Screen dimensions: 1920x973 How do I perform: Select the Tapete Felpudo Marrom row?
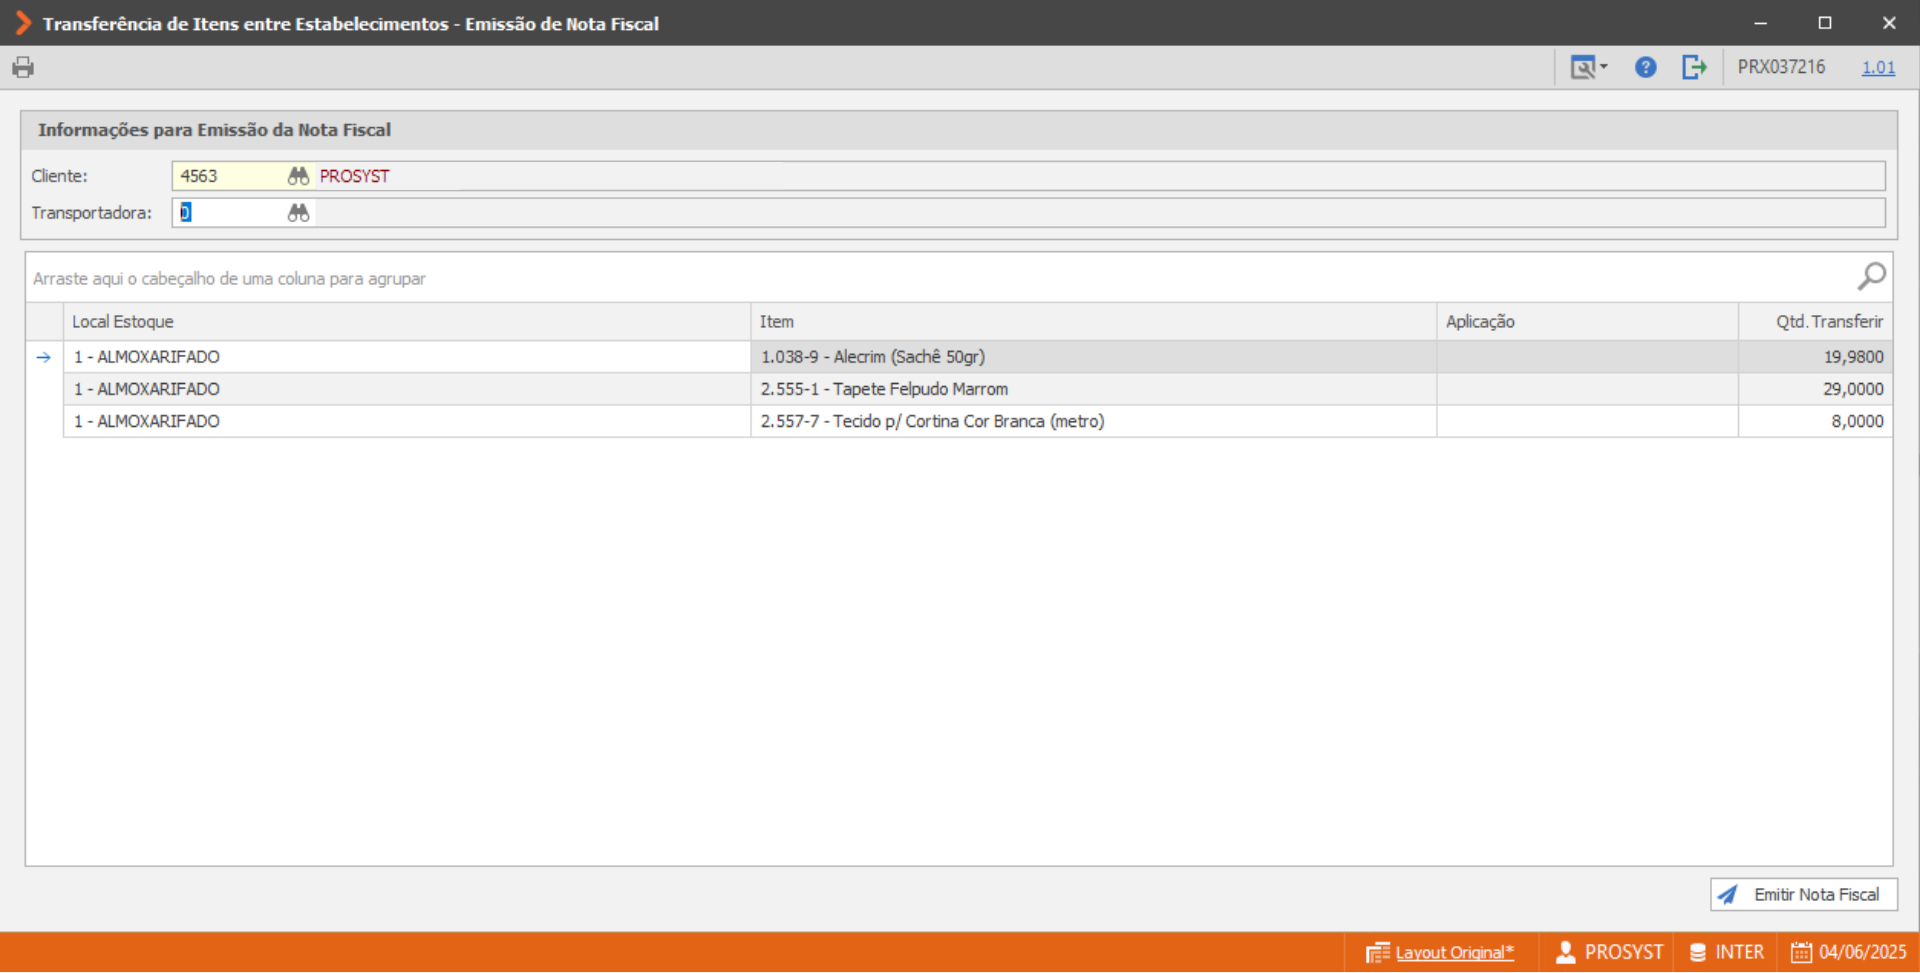pyautogui.click(x=977, y=389)
